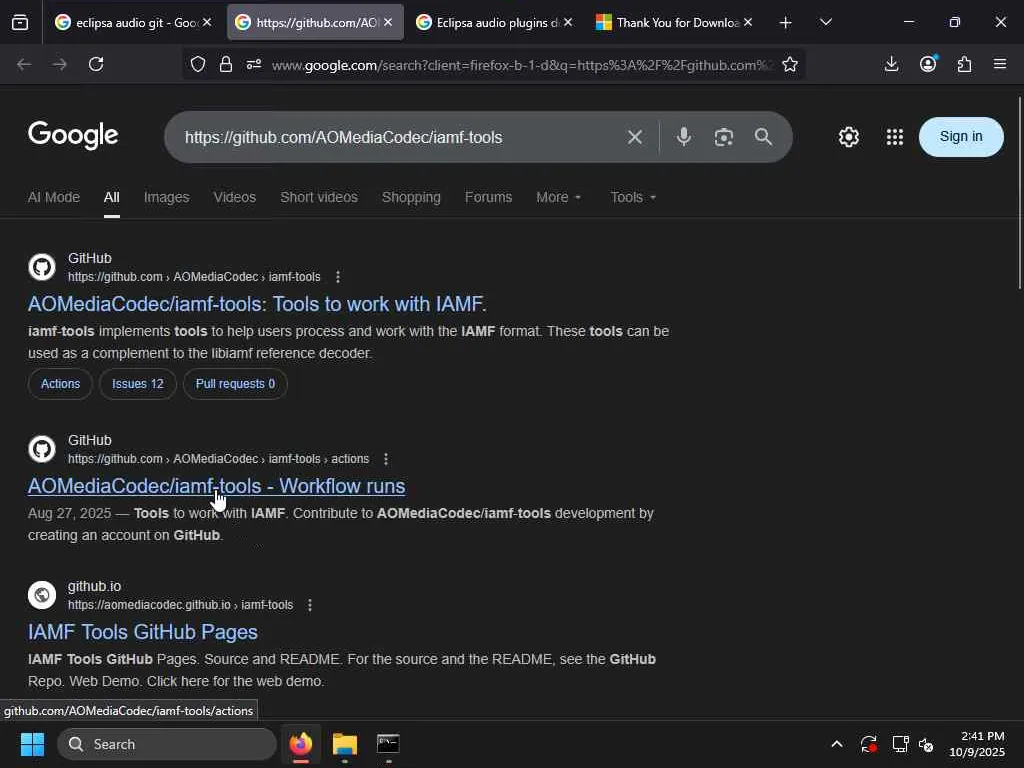Click the Actions sitelink chip
1024x768 pixels.
coord(60,384)
